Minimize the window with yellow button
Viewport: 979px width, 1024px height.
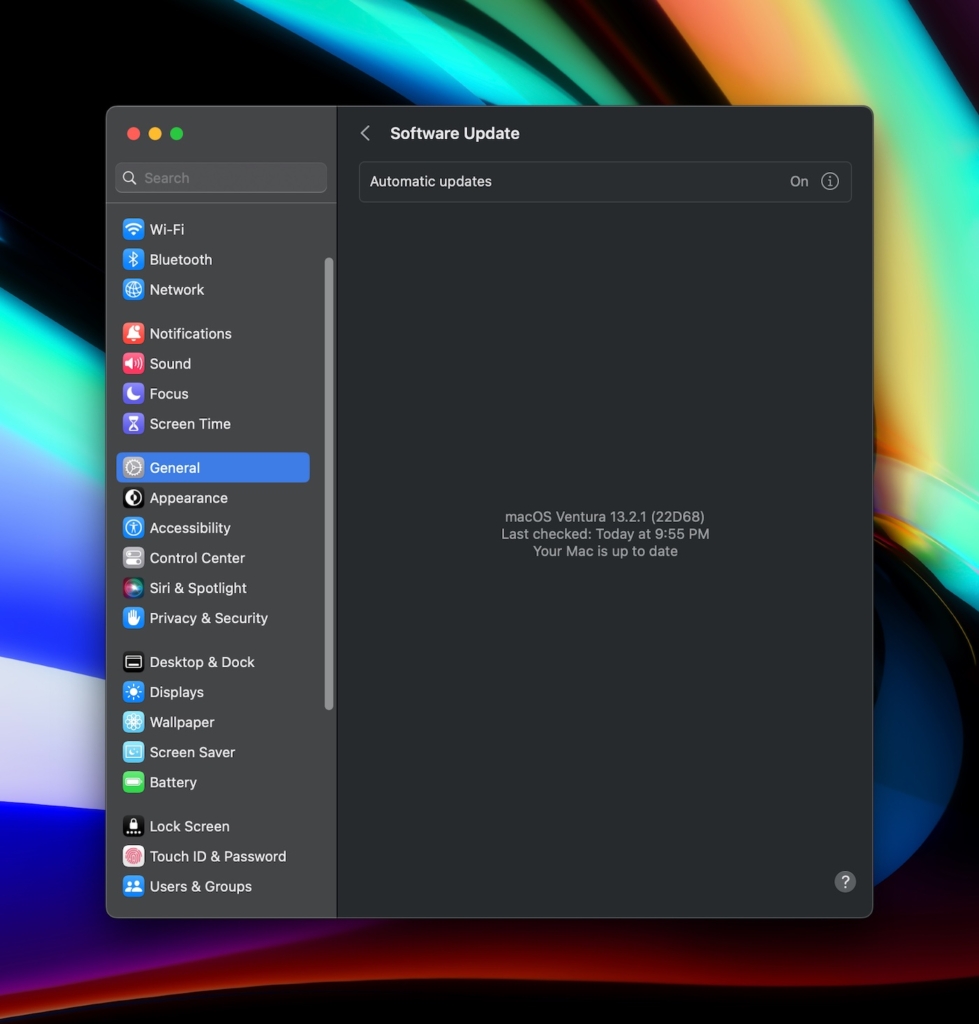(x=155, y=134)
